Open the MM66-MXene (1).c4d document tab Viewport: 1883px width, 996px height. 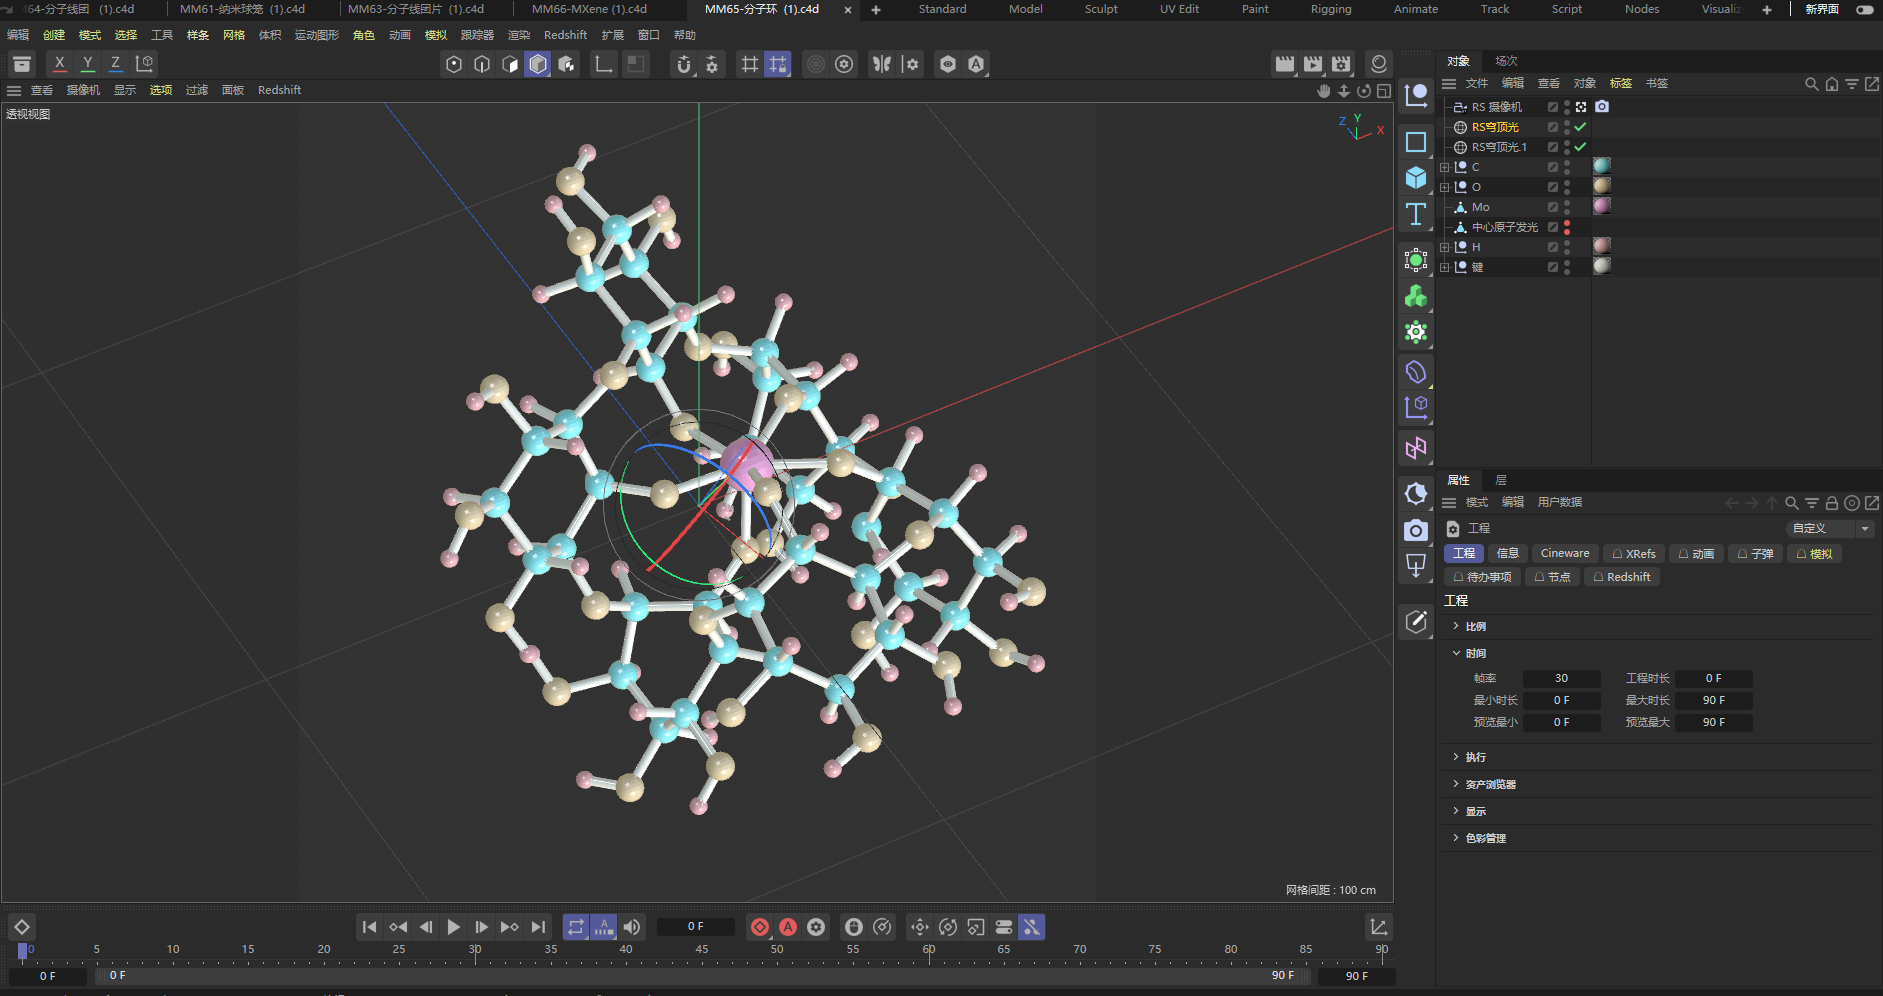pos(589,9)
